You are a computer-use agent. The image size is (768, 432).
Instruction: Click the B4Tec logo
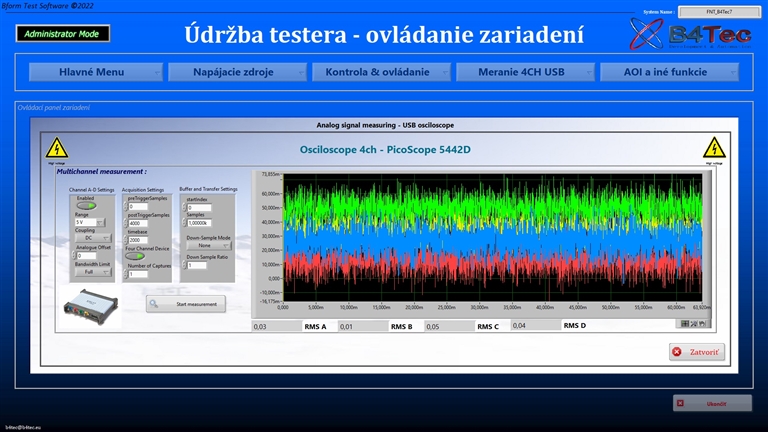click(691, 34)
